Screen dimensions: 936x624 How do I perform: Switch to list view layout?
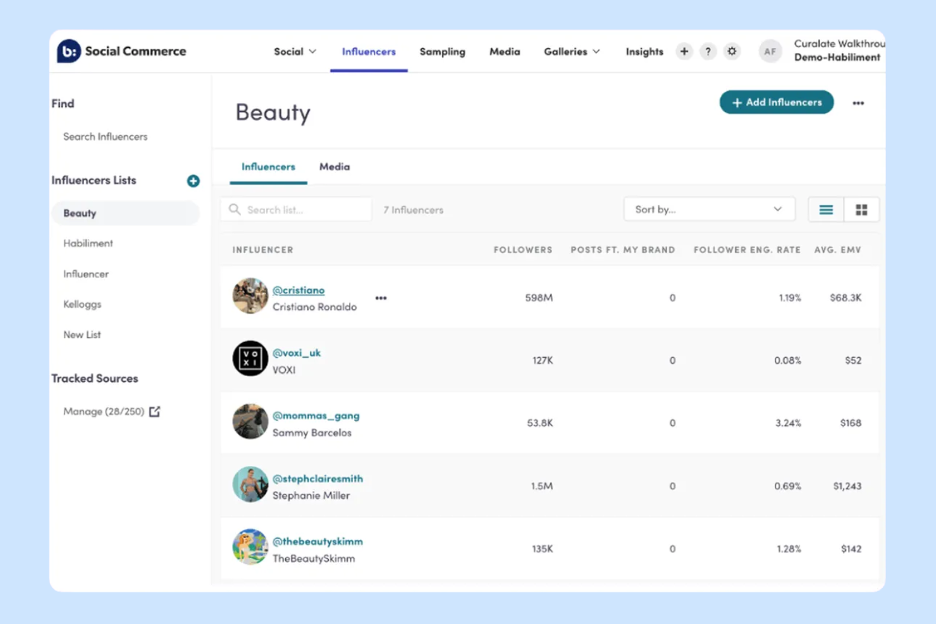point(825,209)
